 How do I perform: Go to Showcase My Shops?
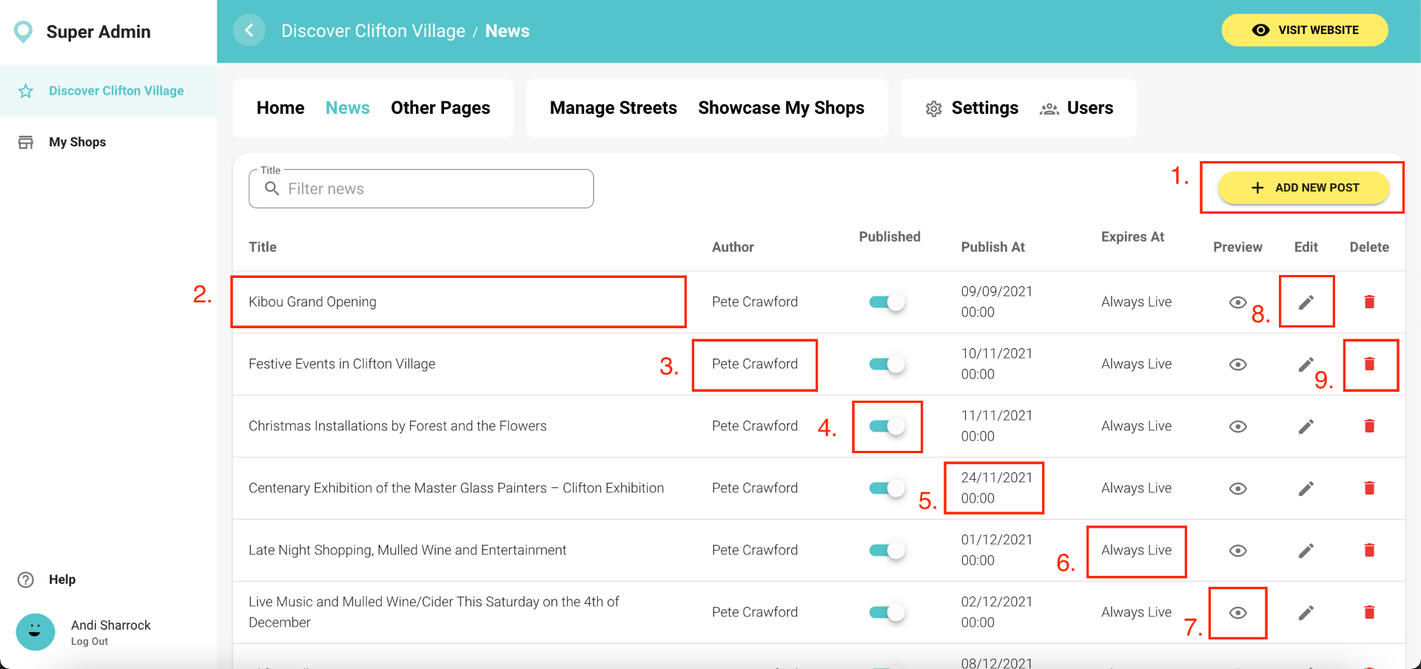pos(781,108)
